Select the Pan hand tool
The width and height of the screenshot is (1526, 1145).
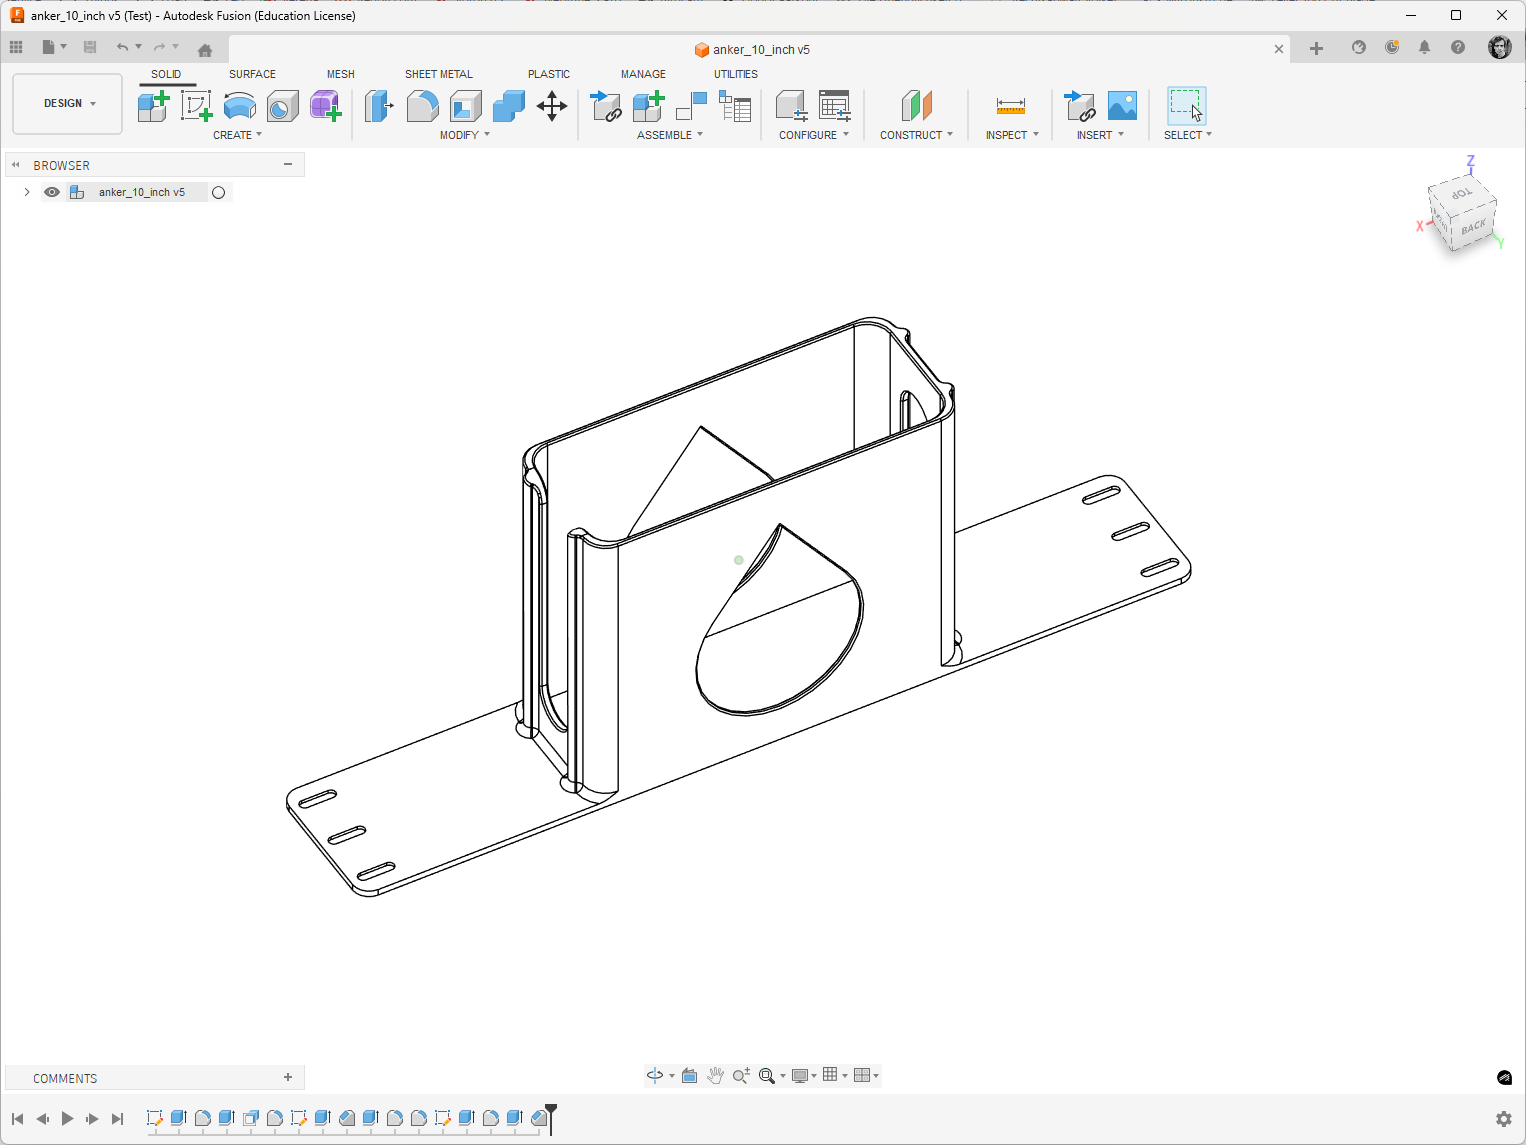click(715, 1075)
